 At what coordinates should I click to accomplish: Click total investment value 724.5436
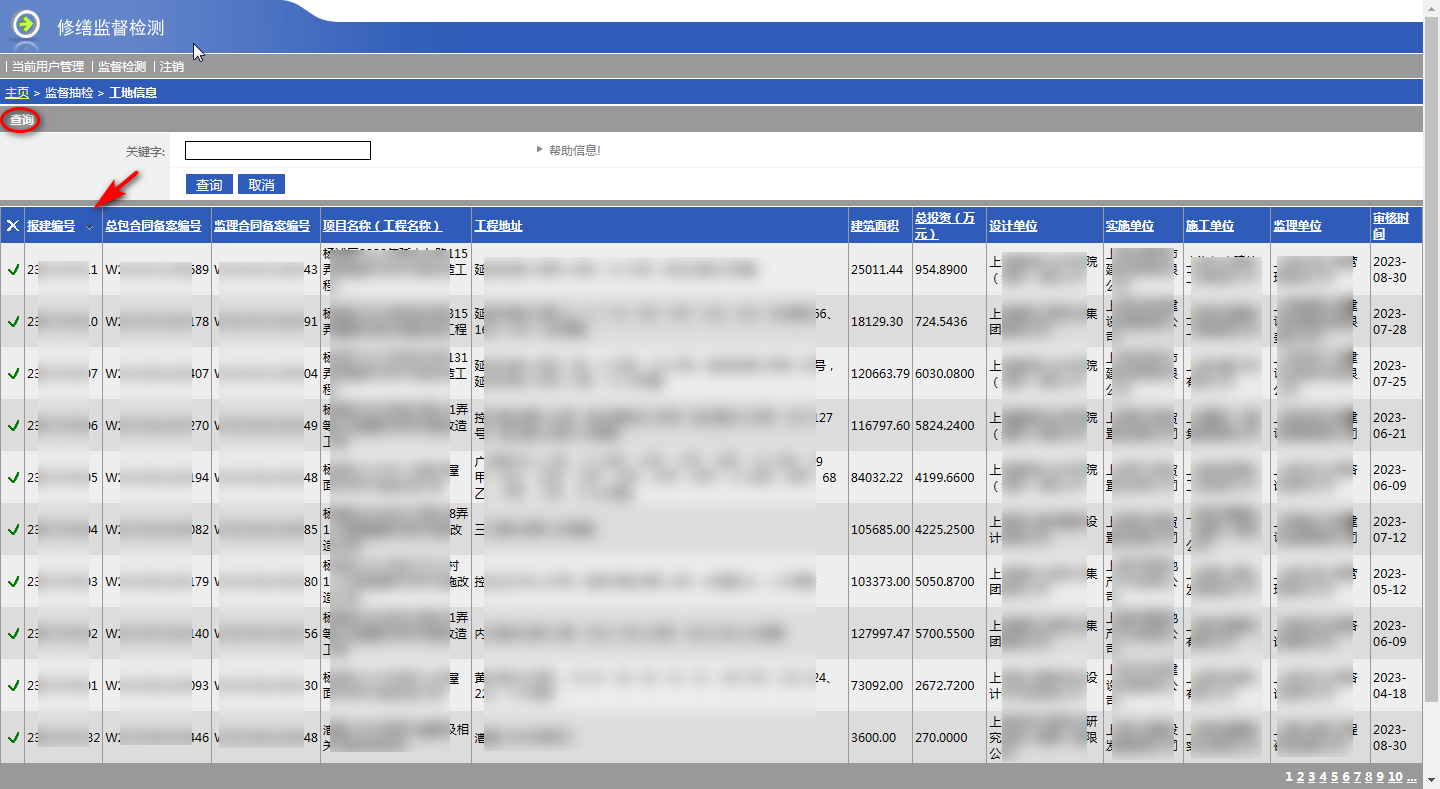pyautogui.click(x=941, y=322)
